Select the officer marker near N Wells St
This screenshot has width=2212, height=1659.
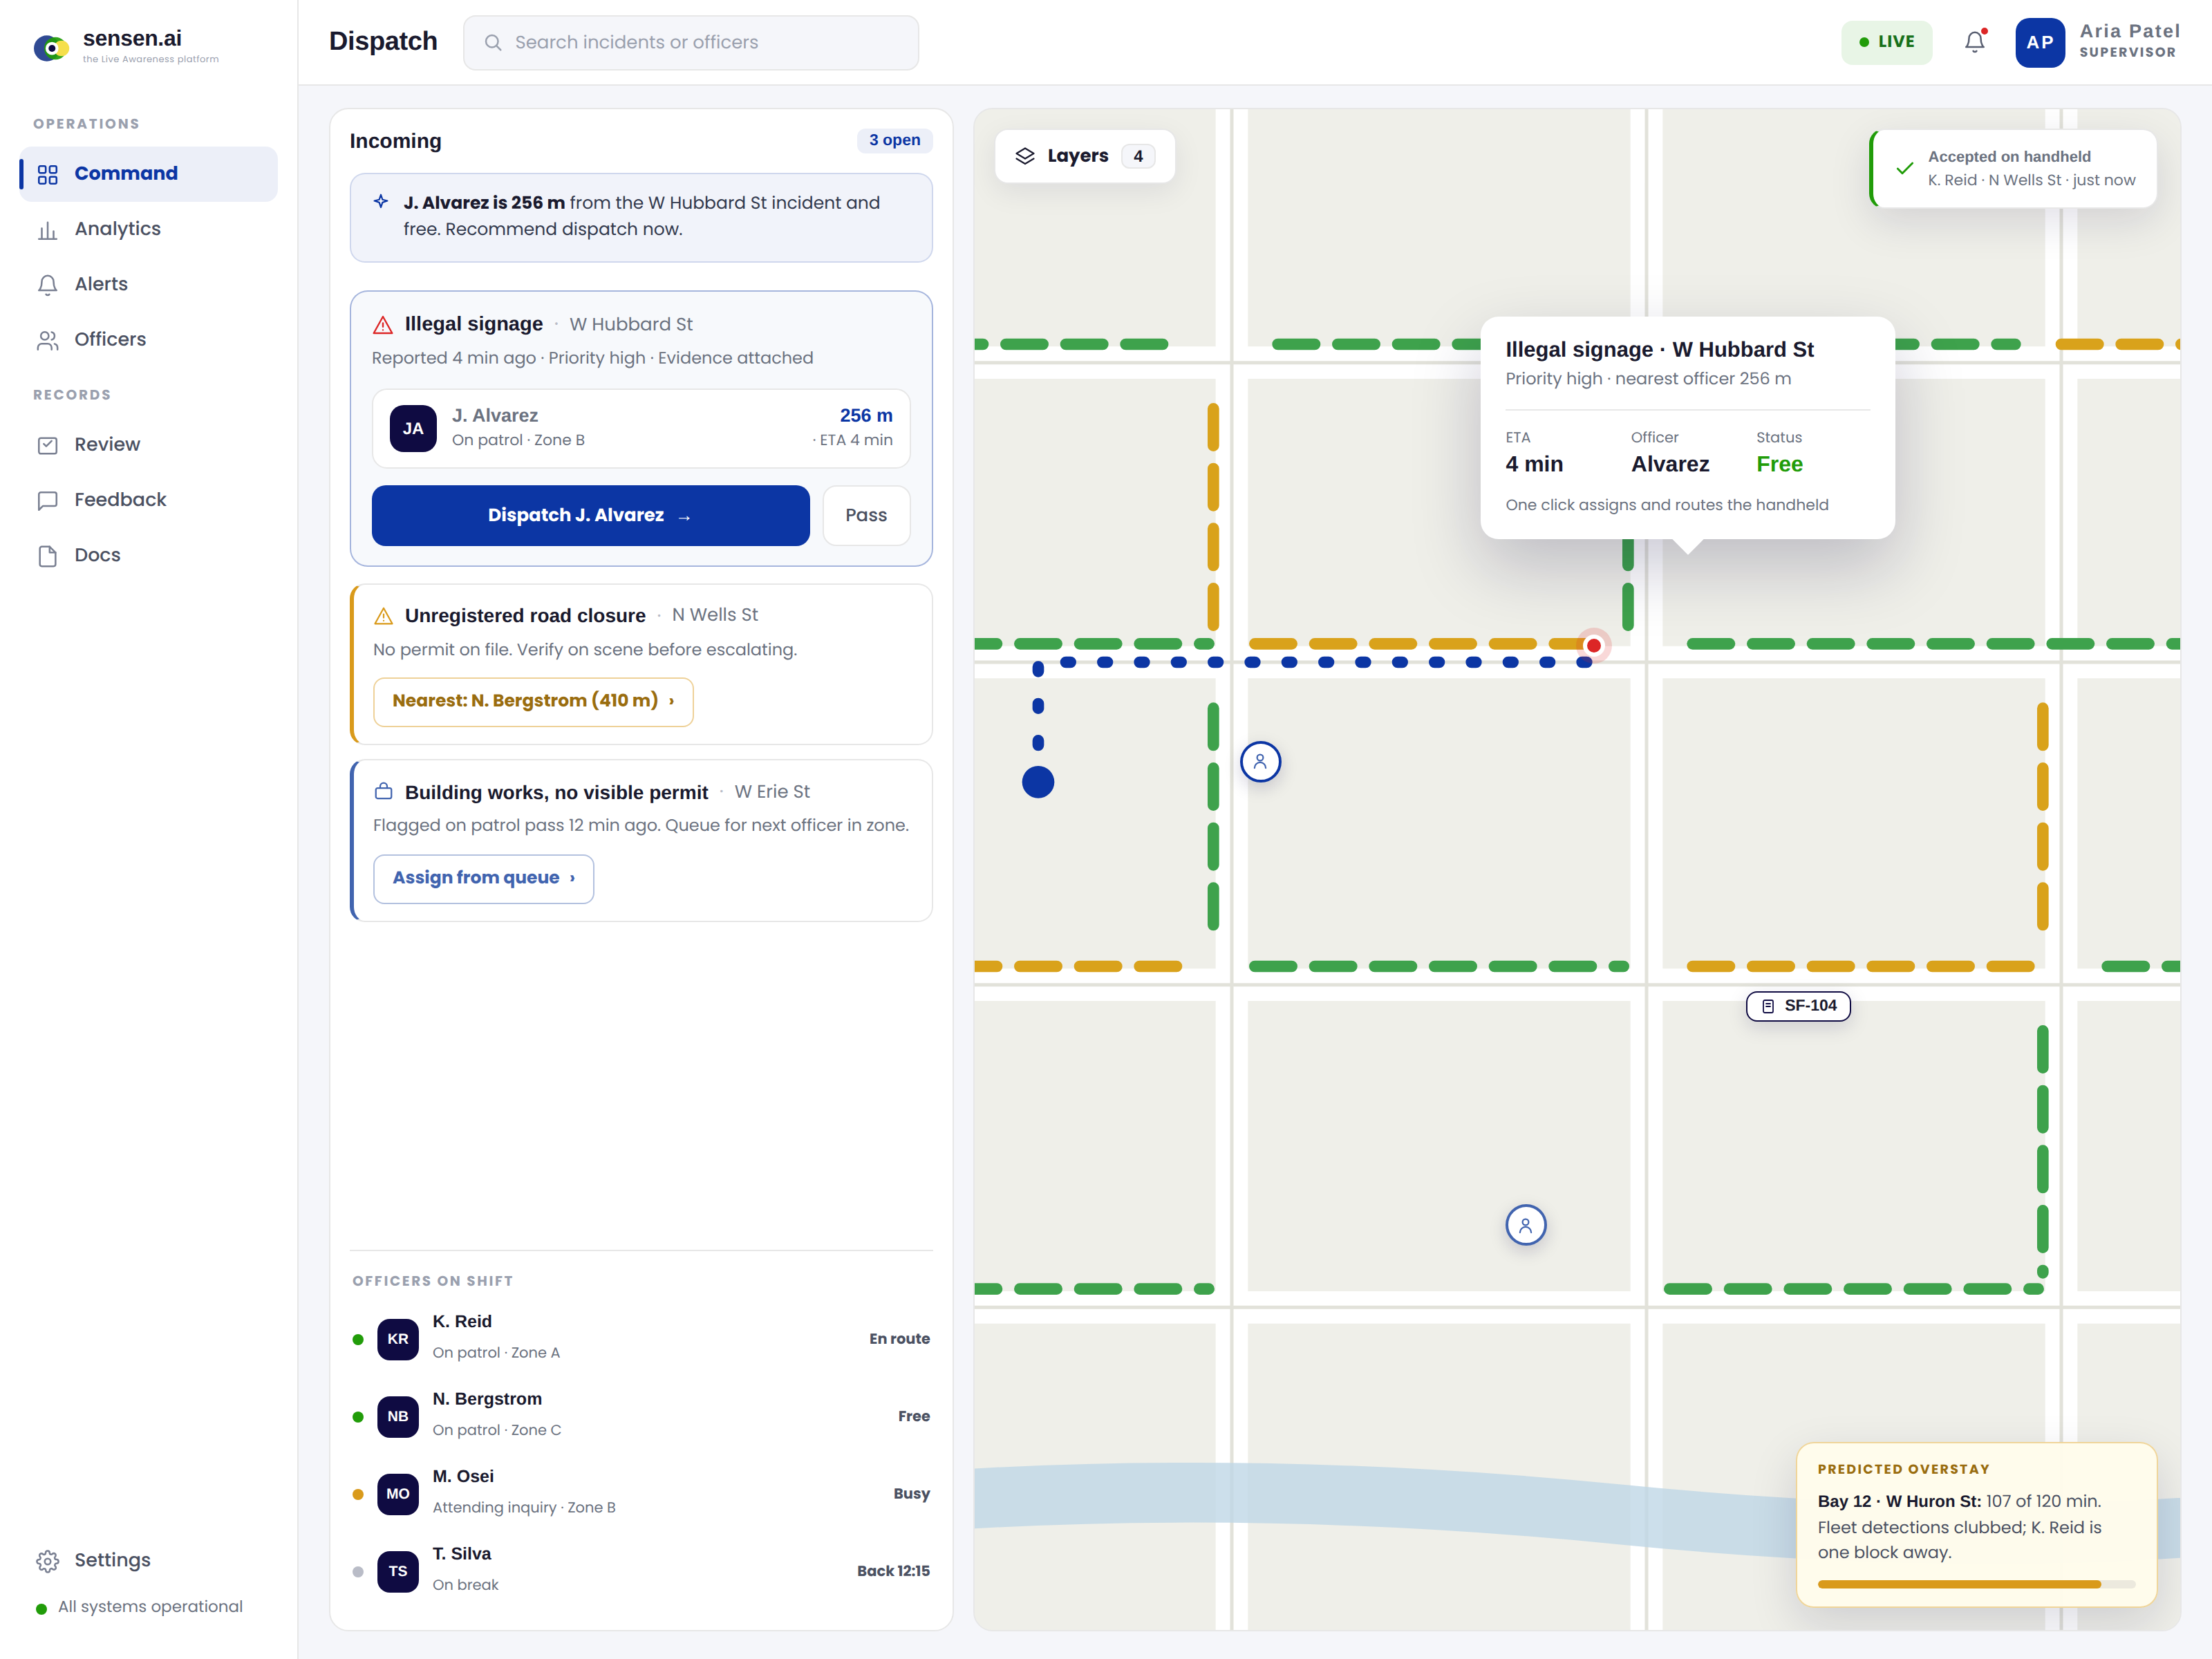point(1260,762)
